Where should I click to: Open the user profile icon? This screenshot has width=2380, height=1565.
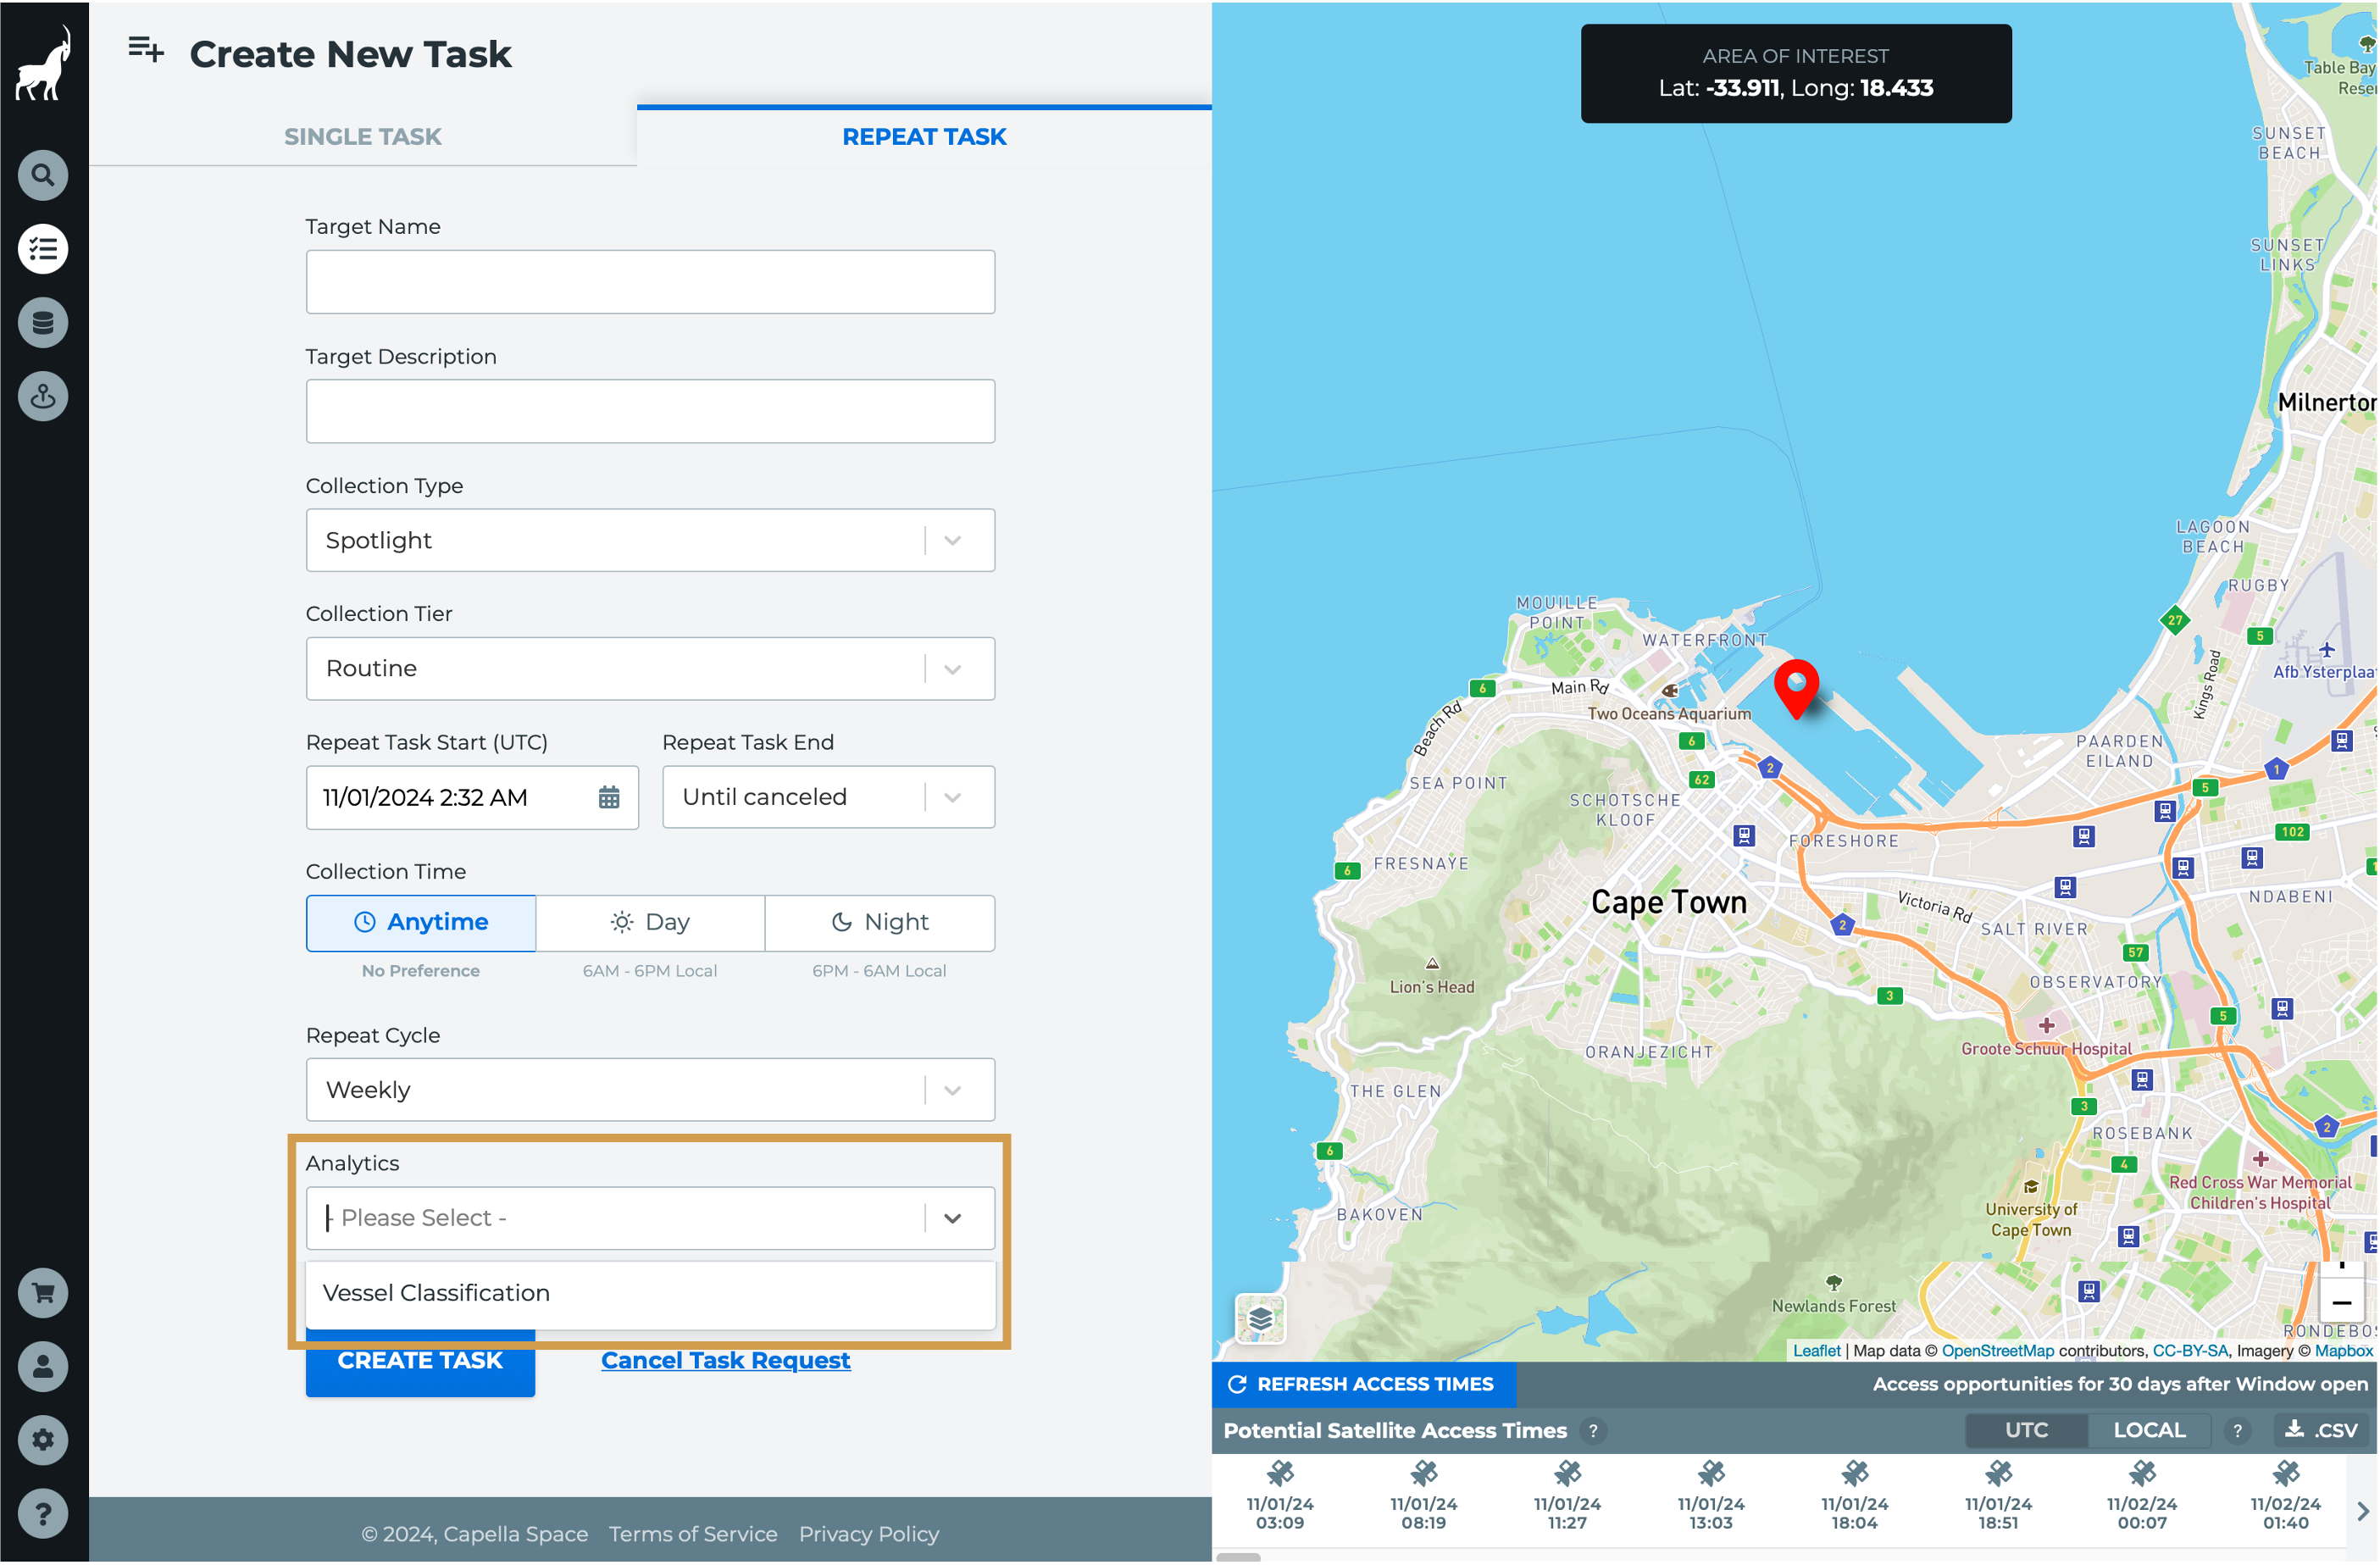point(43,1366)
